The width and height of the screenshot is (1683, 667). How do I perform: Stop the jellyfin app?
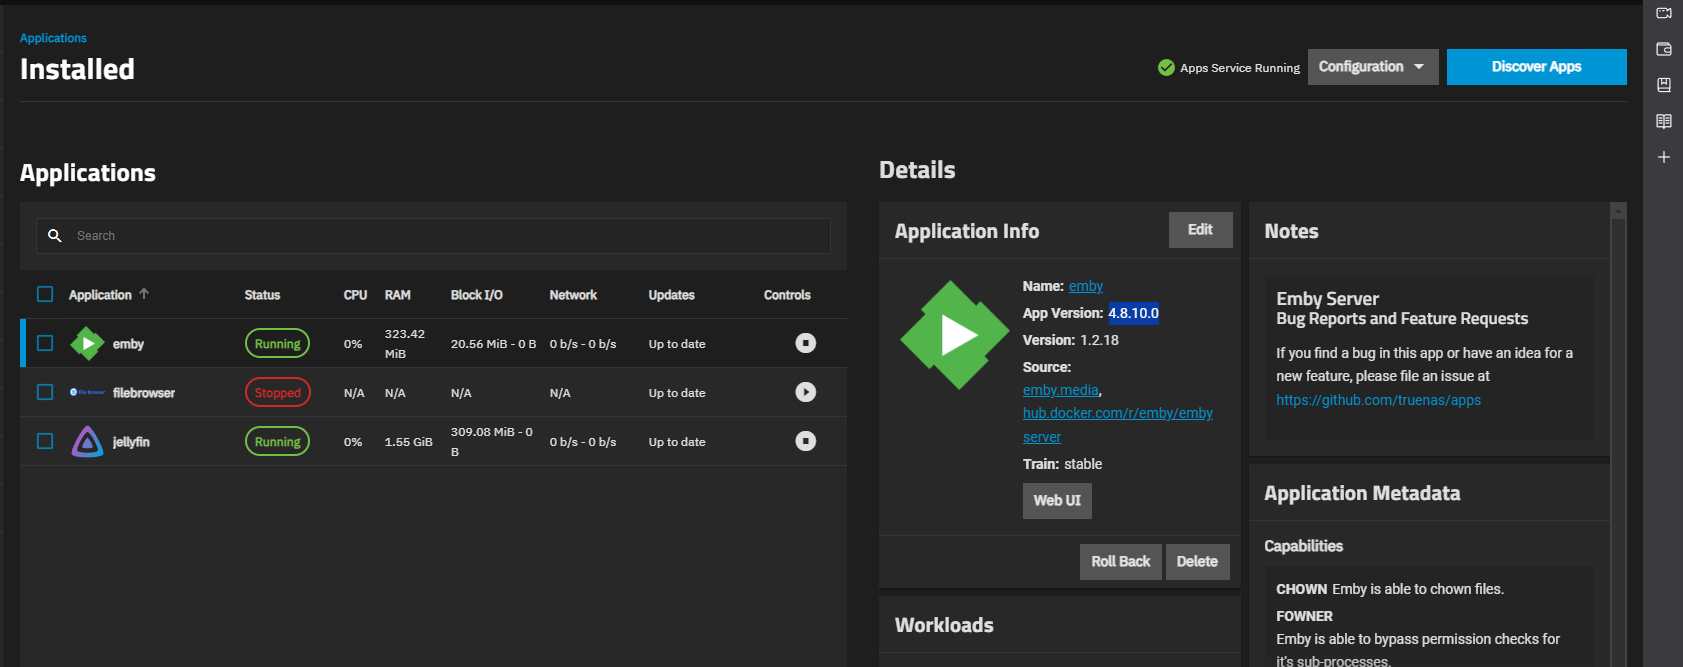click(x=805, y=441)
